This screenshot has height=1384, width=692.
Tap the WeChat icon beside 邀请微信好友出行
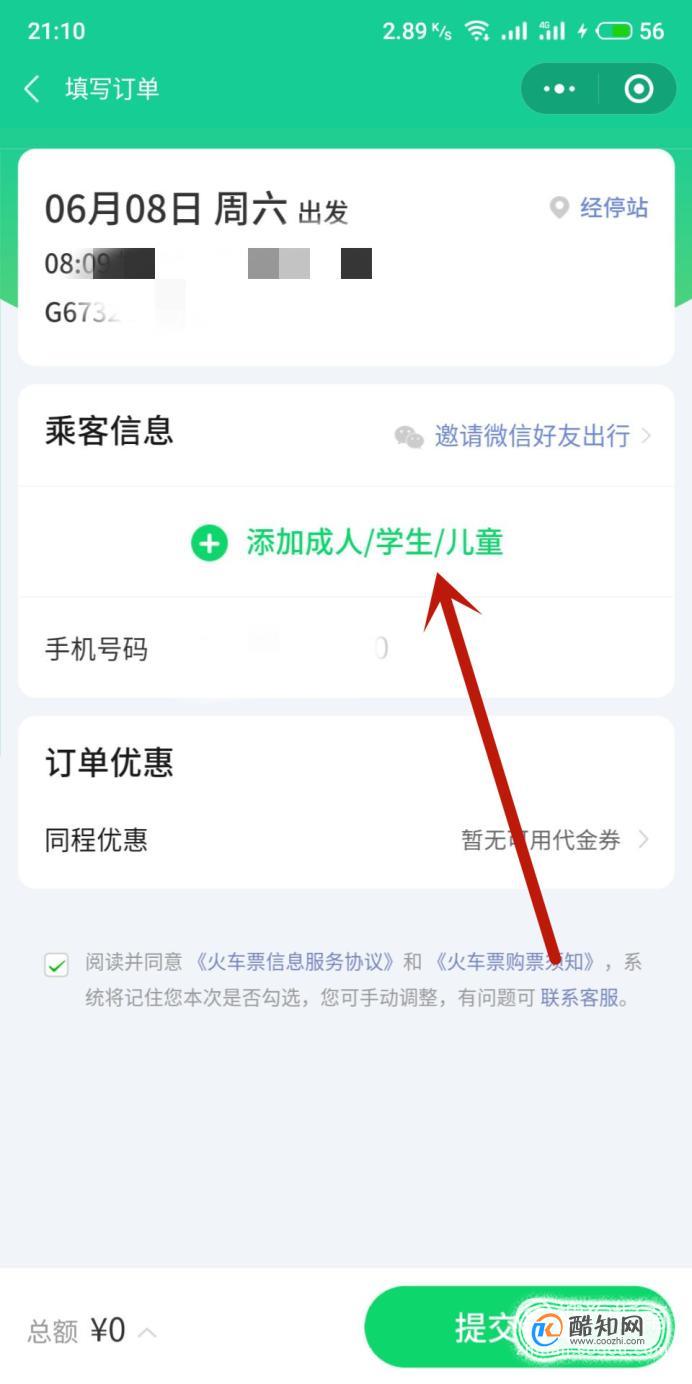[409, 437]
